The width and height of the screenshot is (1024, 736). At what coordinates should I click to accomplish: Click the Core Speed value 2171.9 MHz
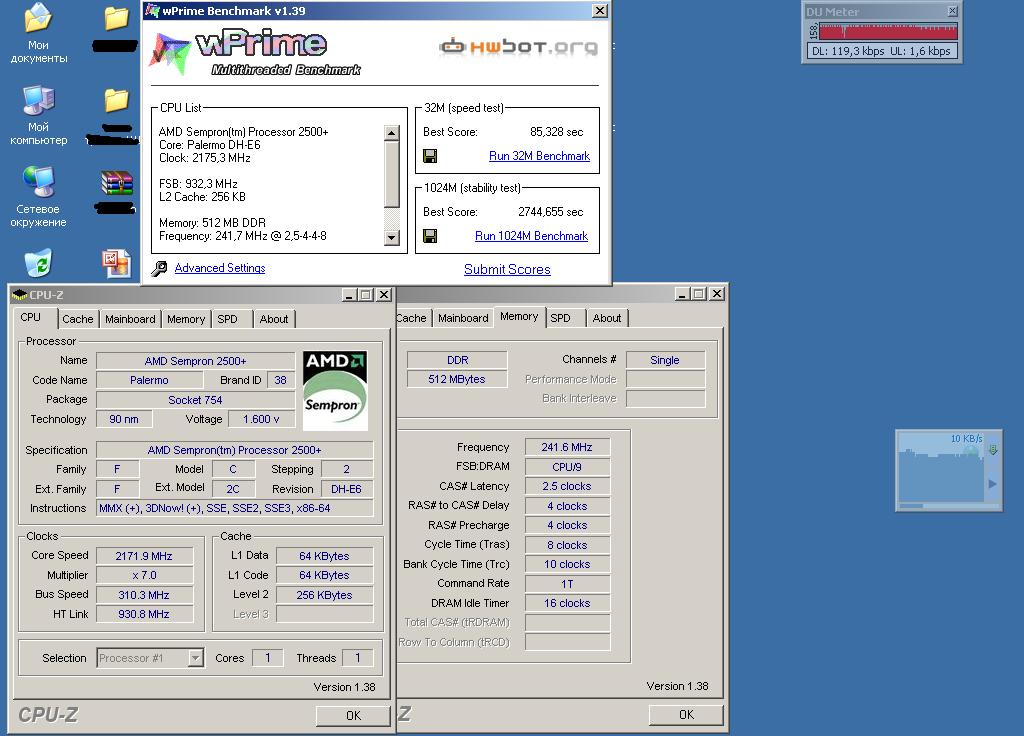[x=144, y=556]
